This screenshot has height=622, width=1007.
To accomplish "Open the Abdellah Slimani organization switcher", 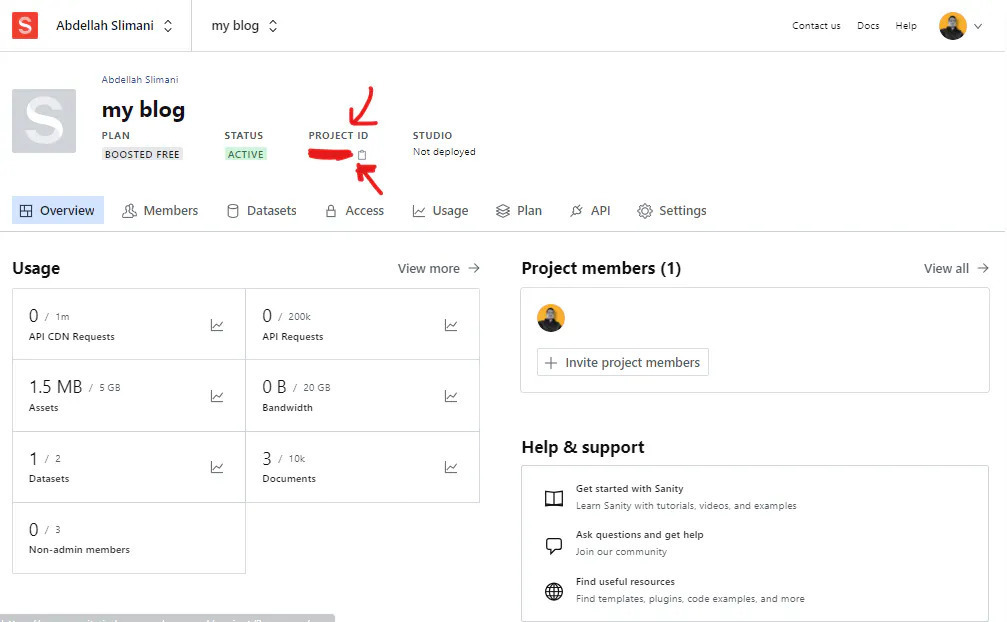I will pyautogui.click(x=113, y=25).
